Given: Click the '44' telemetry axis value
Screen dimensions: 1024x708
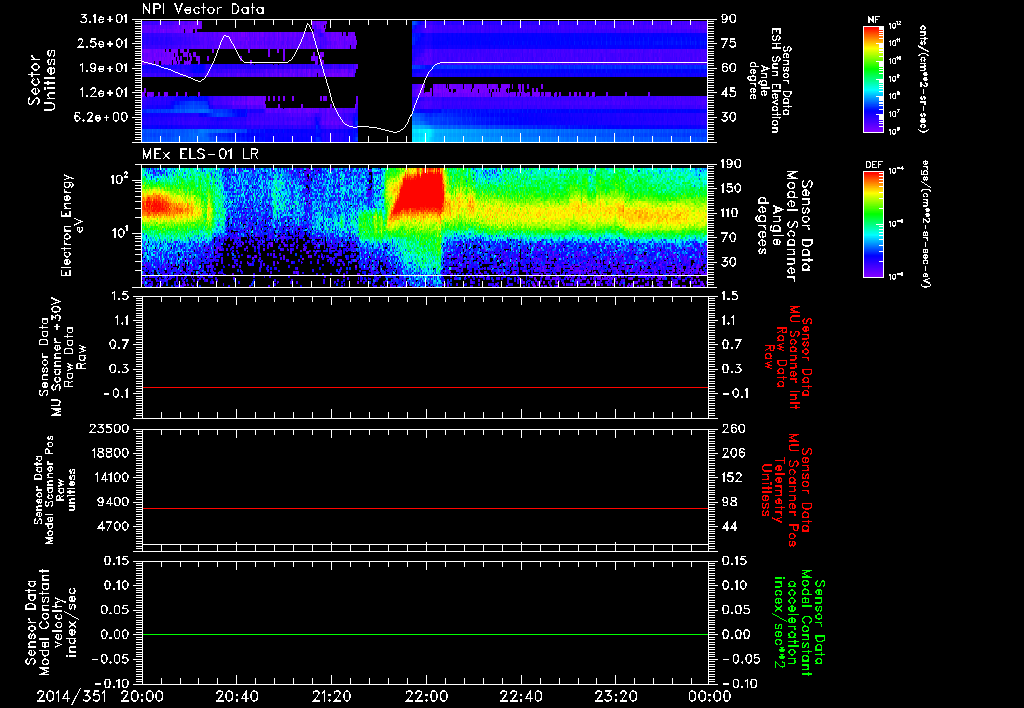Looking at the screenshot, I should click(x=729, y=526).
